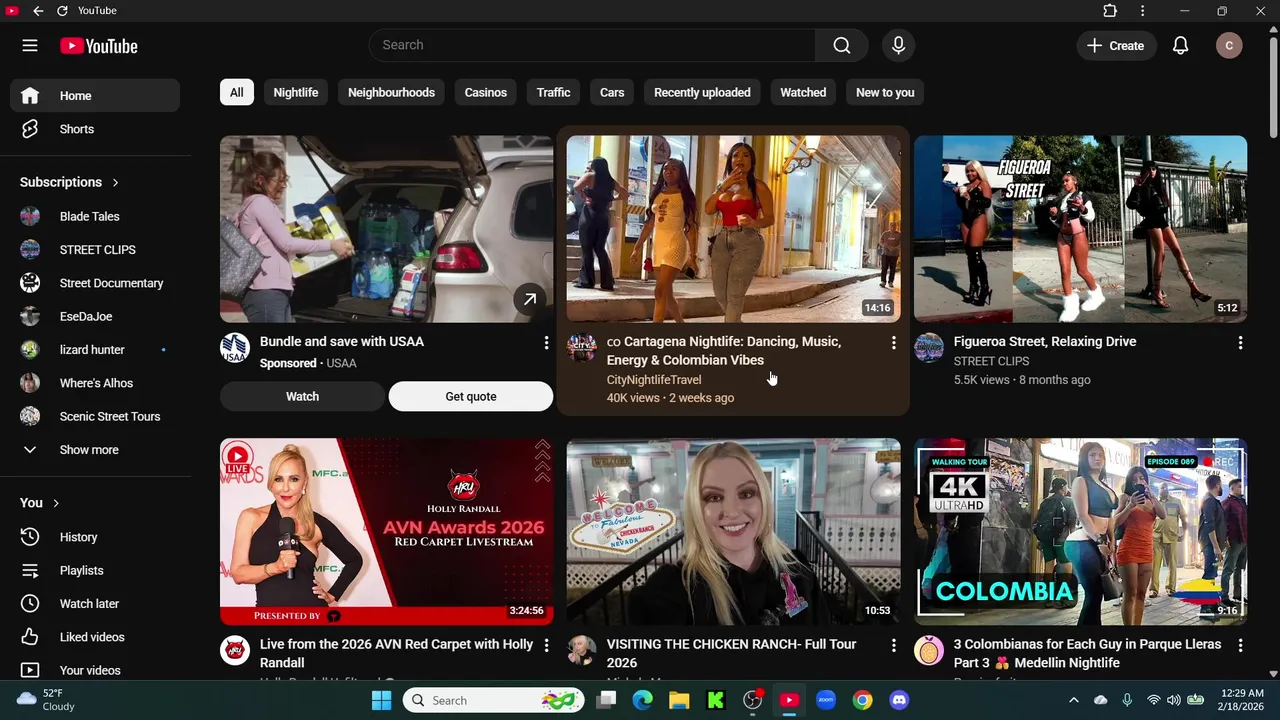This screenshot has height=720, width=1280.
Task: Open the extensions puzzle icon
Action: click(1110, 11)
